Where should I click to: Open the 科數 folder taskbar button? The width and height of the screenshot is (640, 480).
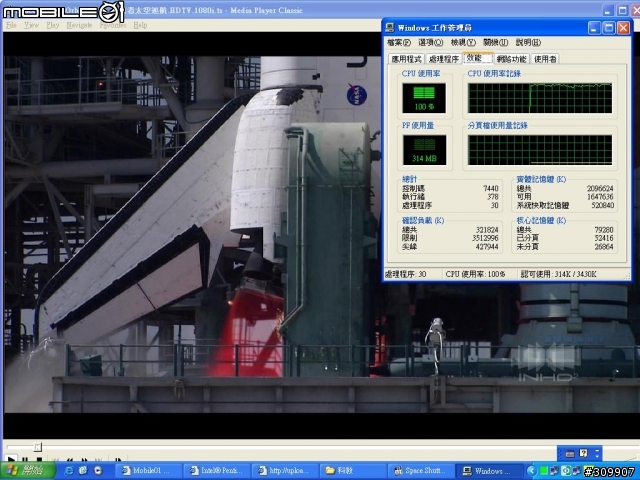point(353,471)
